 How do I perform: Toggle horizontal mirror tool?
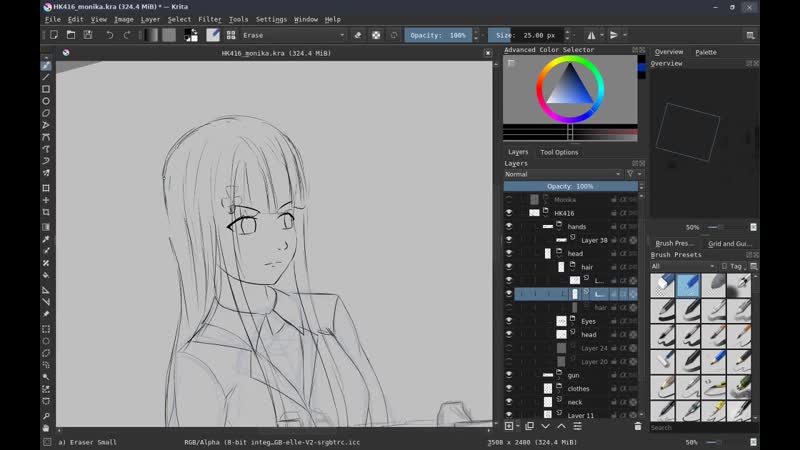coord(591,35)
